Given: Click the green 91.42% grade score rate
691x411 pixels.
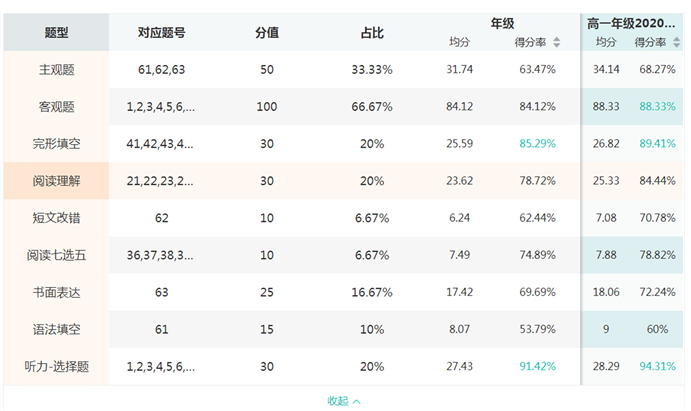Looking at the screenshot, I should click(x=537, y=366).
